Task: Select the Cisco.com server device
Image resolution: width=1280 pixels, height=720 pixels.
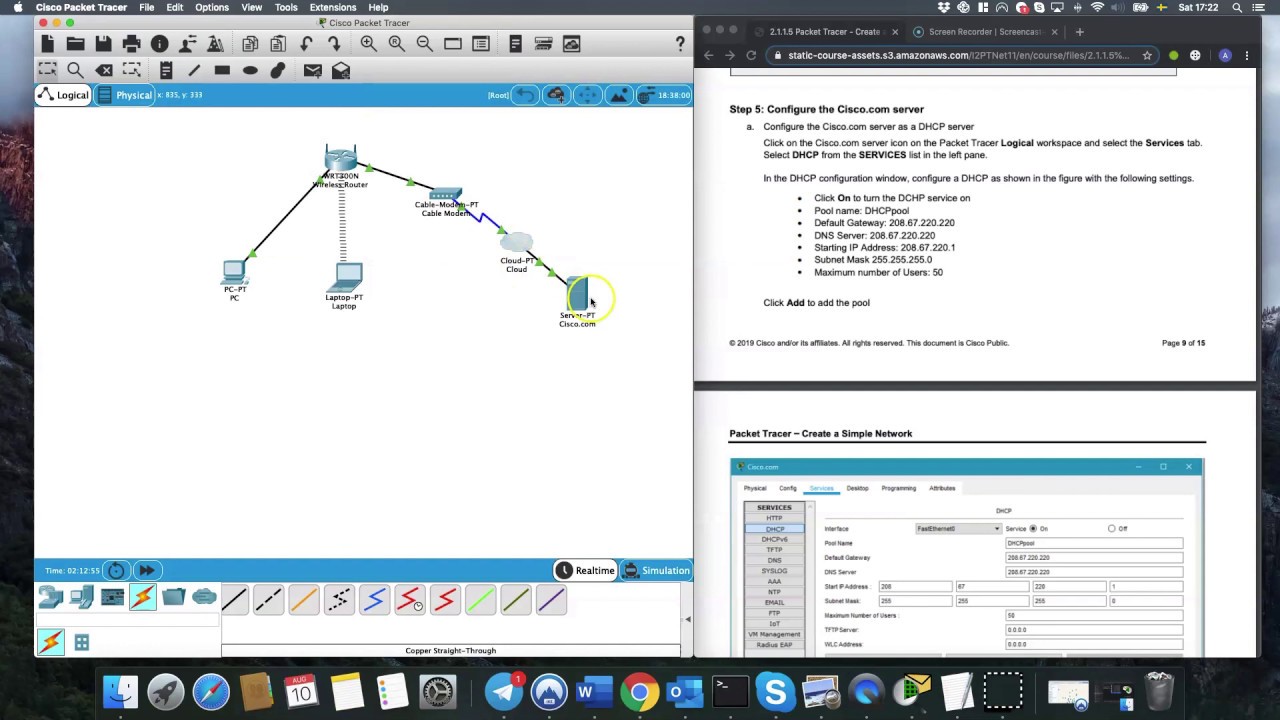Action: coord(578,294)
